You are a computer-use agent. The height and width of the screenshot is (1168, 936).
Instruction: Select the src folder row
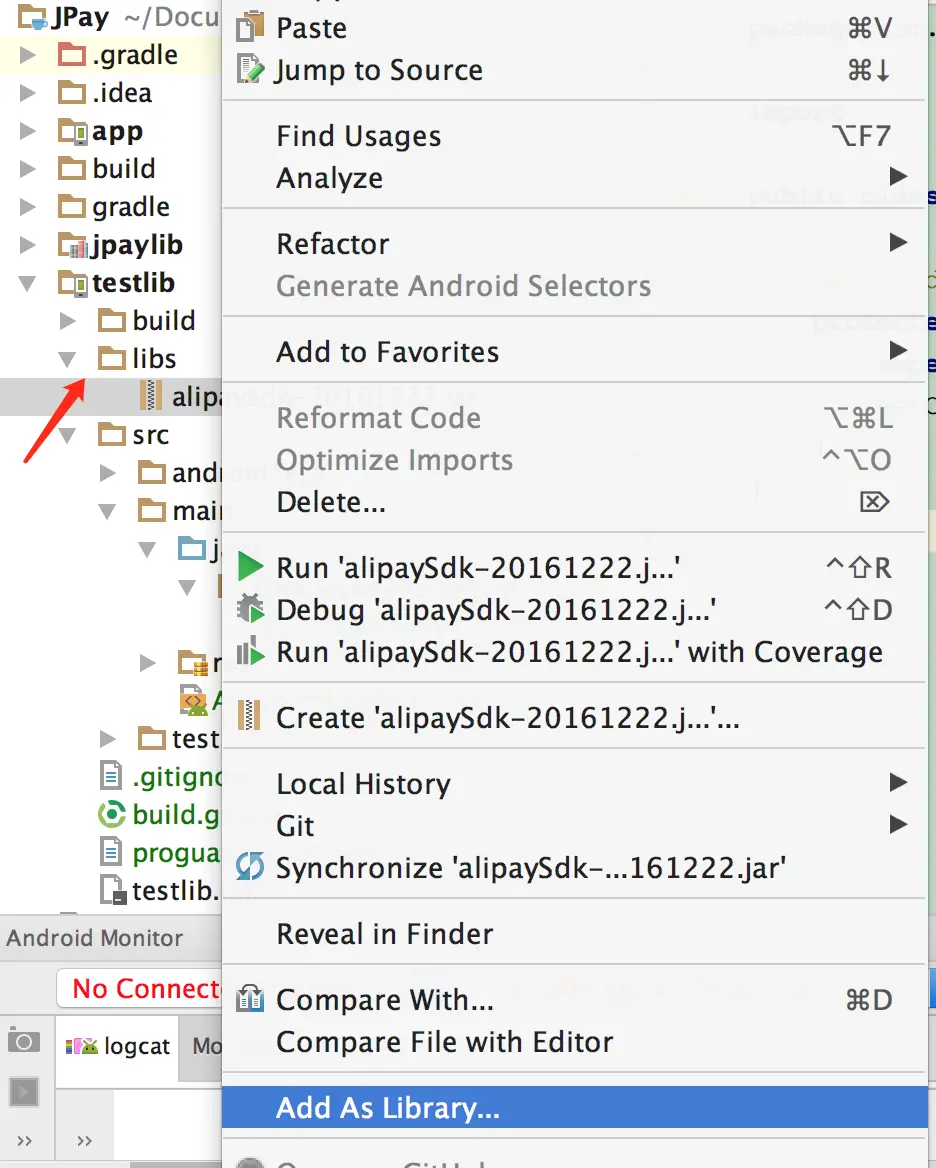111,434
